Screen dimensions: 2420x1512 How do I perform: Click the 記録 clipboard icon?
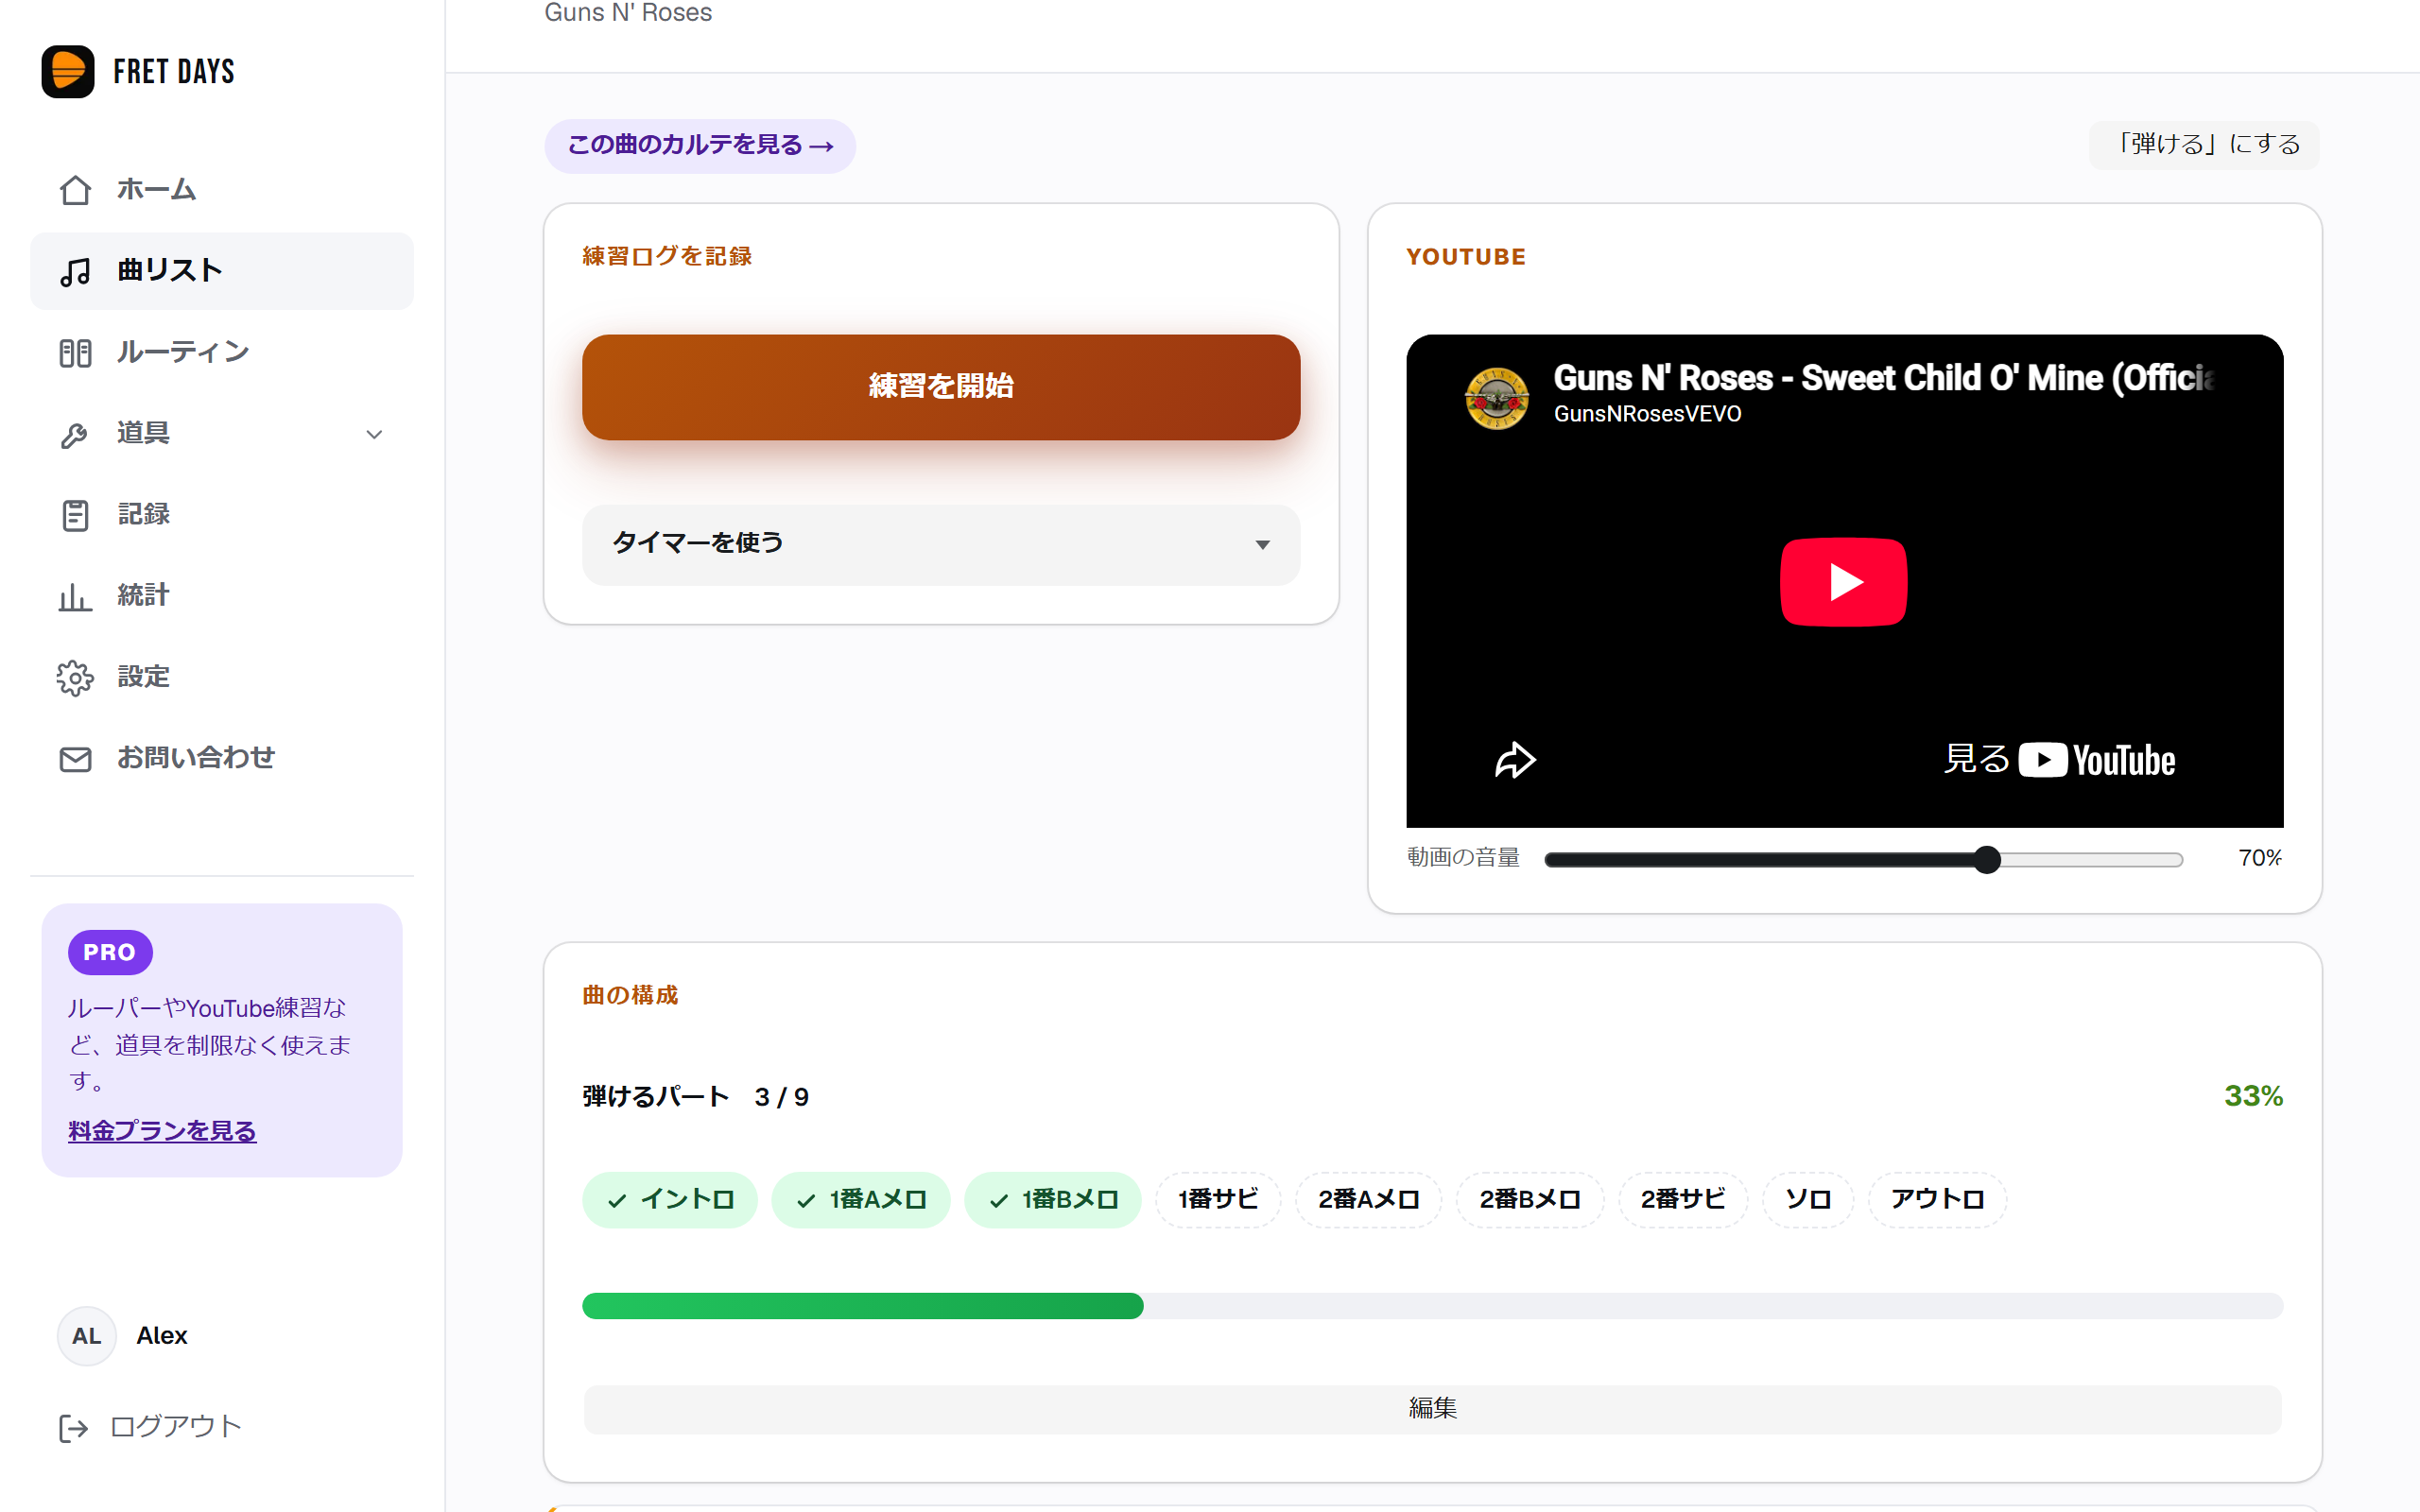coord(75,515)
